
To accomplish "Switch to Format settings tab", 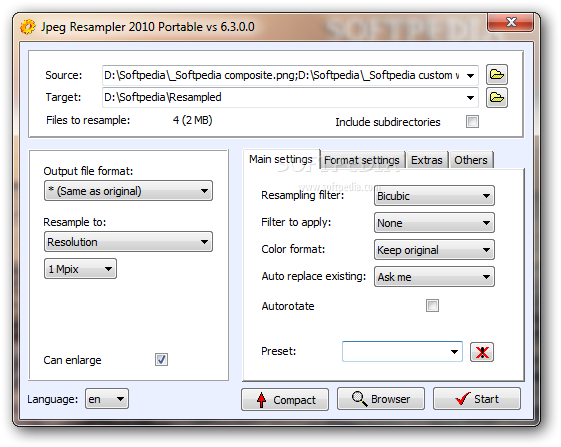I will pos(362,160).
